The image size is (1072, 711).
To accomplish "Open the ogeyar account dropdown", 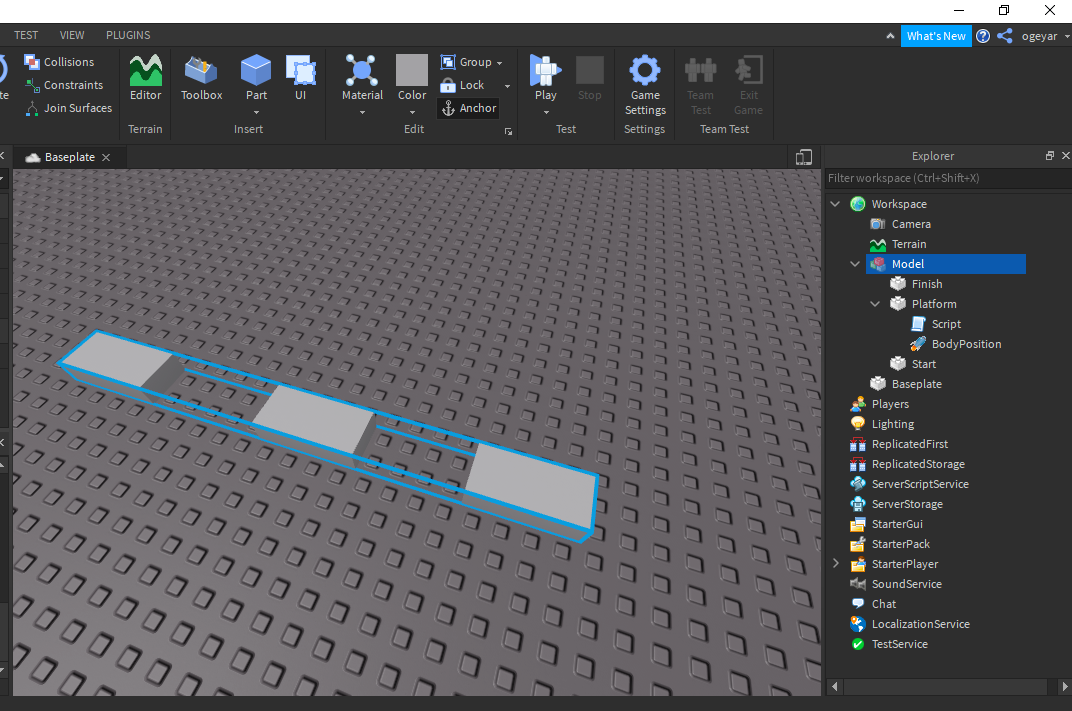I will pos(1067,37).
